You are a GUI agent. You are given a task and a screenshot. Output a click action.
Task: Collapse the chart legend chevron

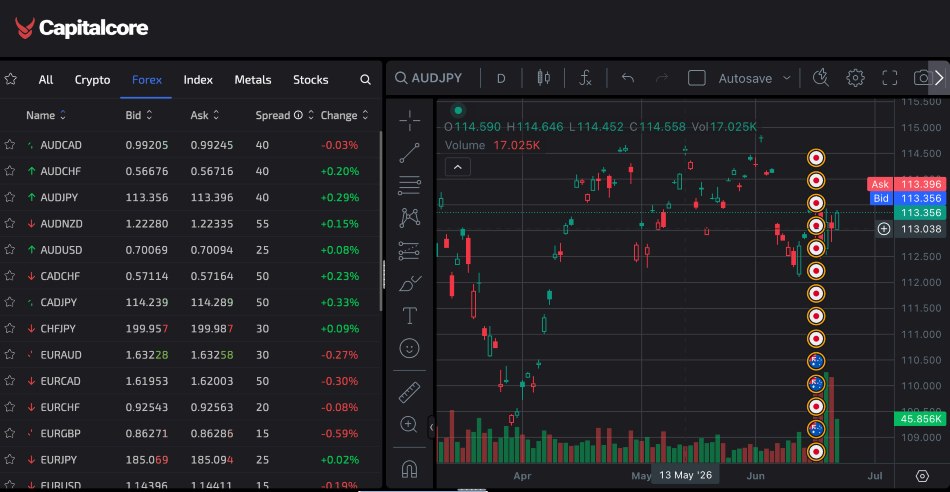click(x=457, y=167)
